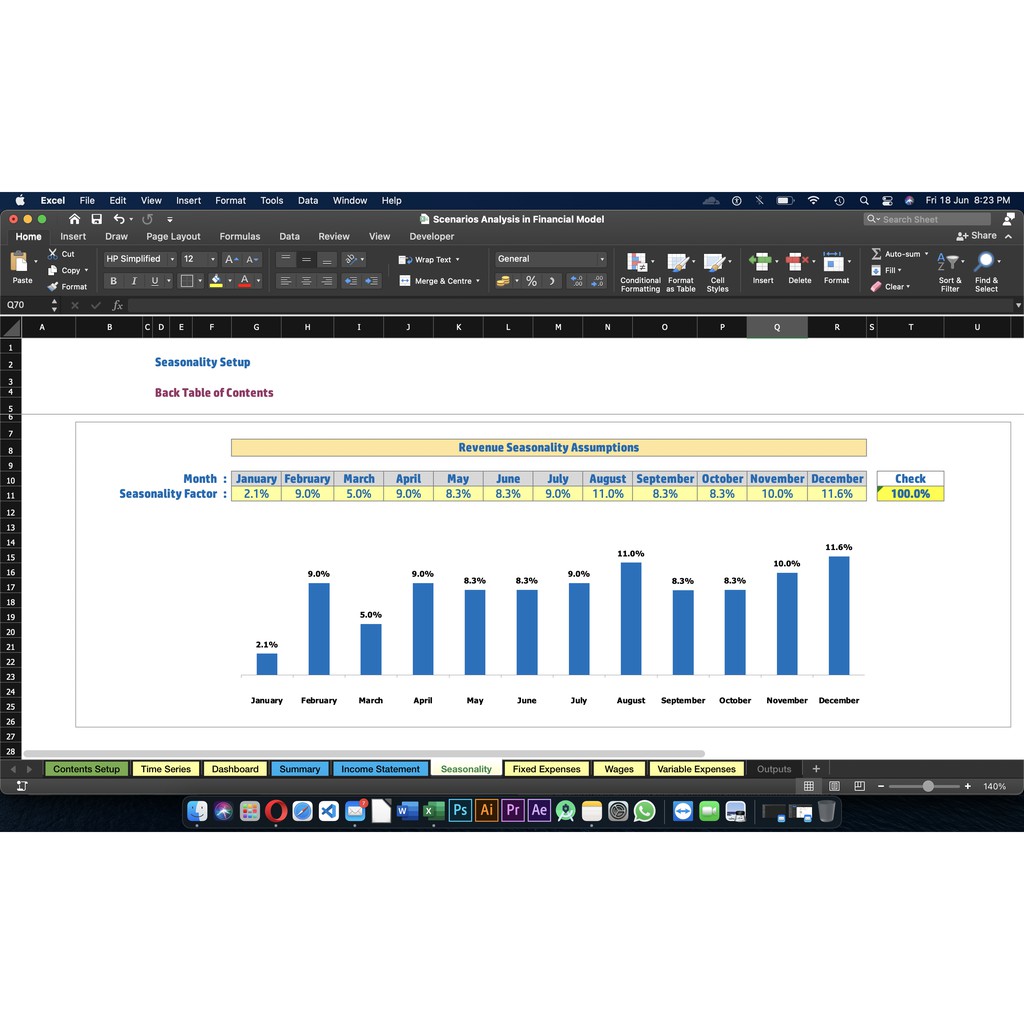1024x1024 pixels.
Task: Click the Sort & Filter icon
Action: (950, 263)
